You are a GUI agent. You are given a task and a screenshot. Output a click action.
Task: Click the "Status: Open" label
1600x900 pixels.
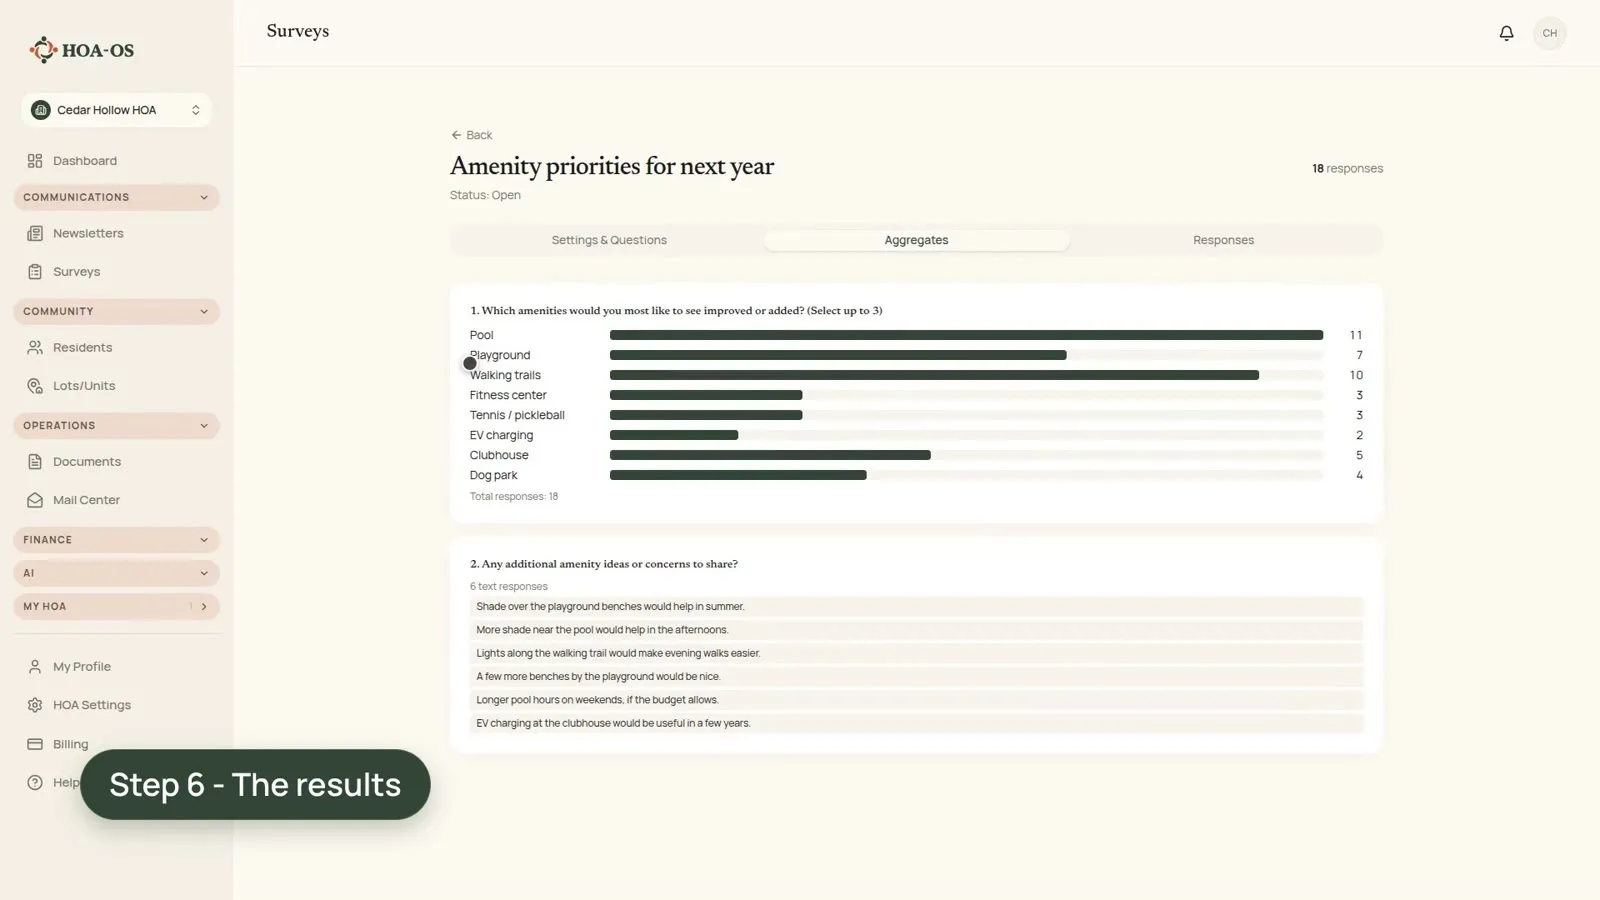[x=485, y=195]
